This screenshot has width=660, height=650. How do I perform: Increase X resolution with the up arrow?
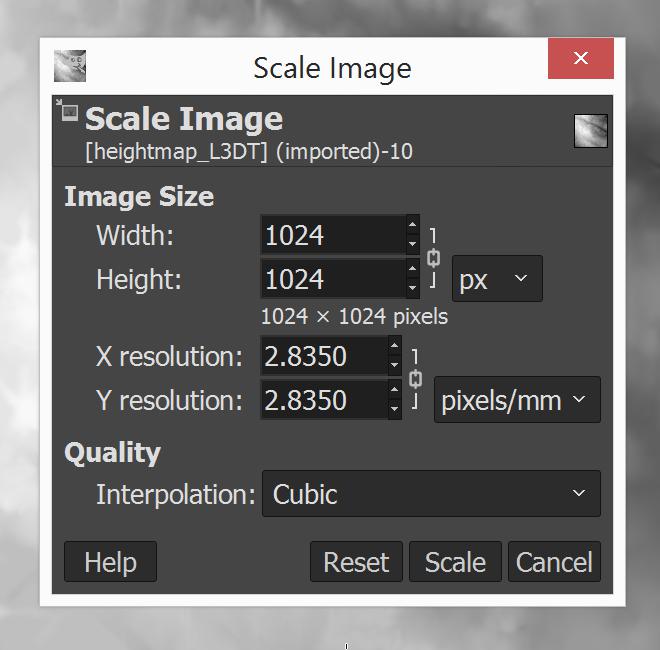(394, 346)
